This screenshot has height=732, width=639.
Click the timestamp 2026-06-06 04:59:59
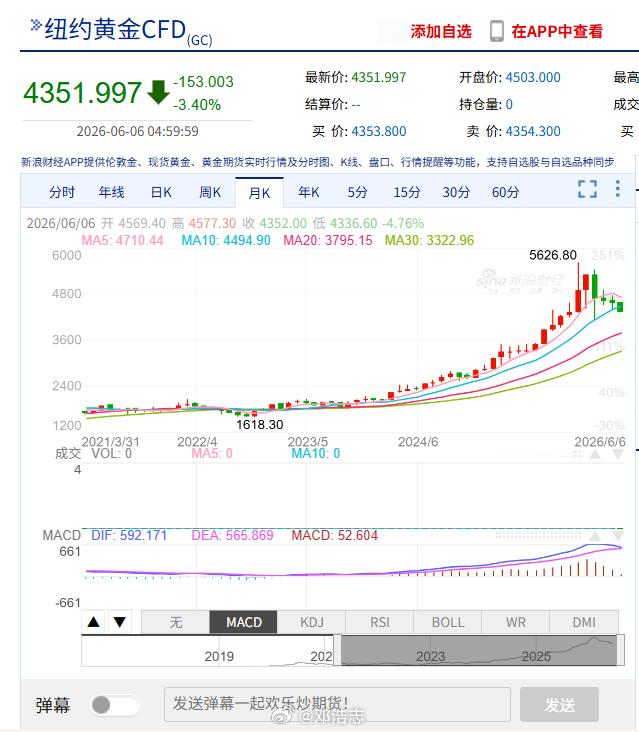click(x=137, y=132)
